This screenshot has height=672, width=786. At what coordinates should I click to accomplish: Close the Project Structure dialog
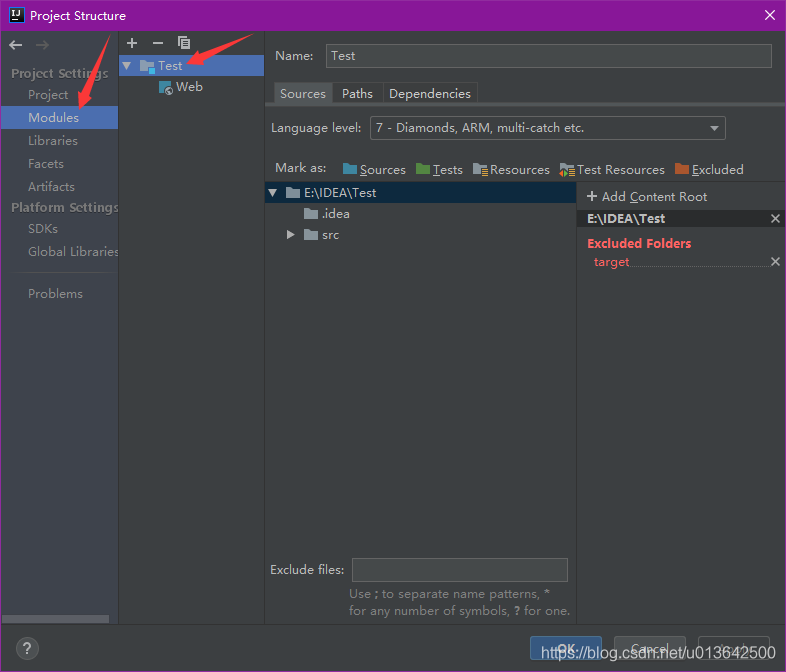tap(770, 16)
